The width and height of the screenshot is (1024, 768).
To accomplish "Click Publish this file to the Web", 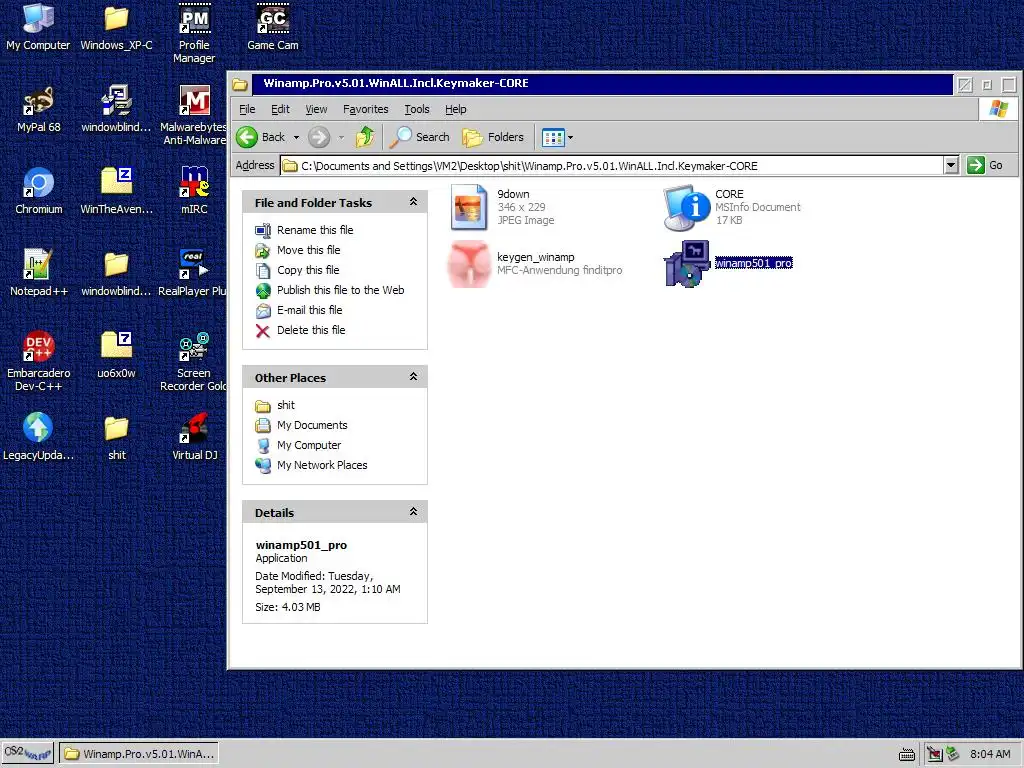I will coord(330,290).
